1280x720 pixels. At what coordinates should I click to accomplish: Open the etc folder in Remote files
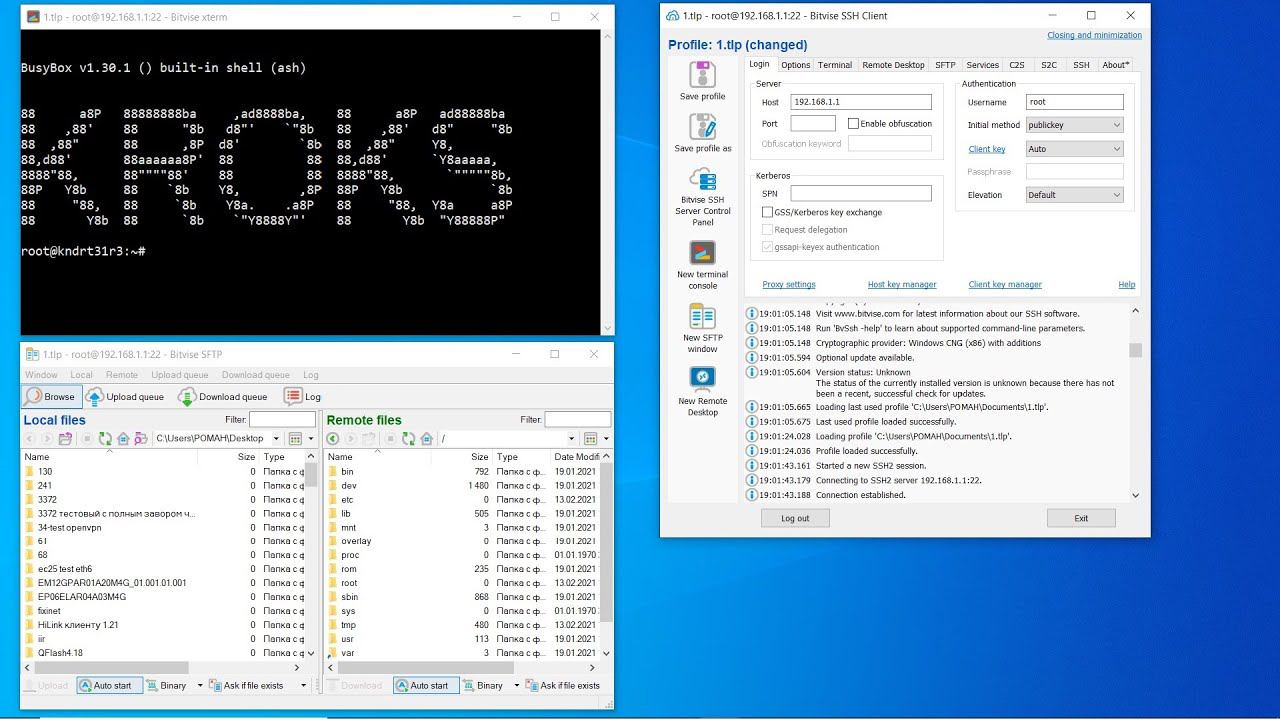click(347, 499)
